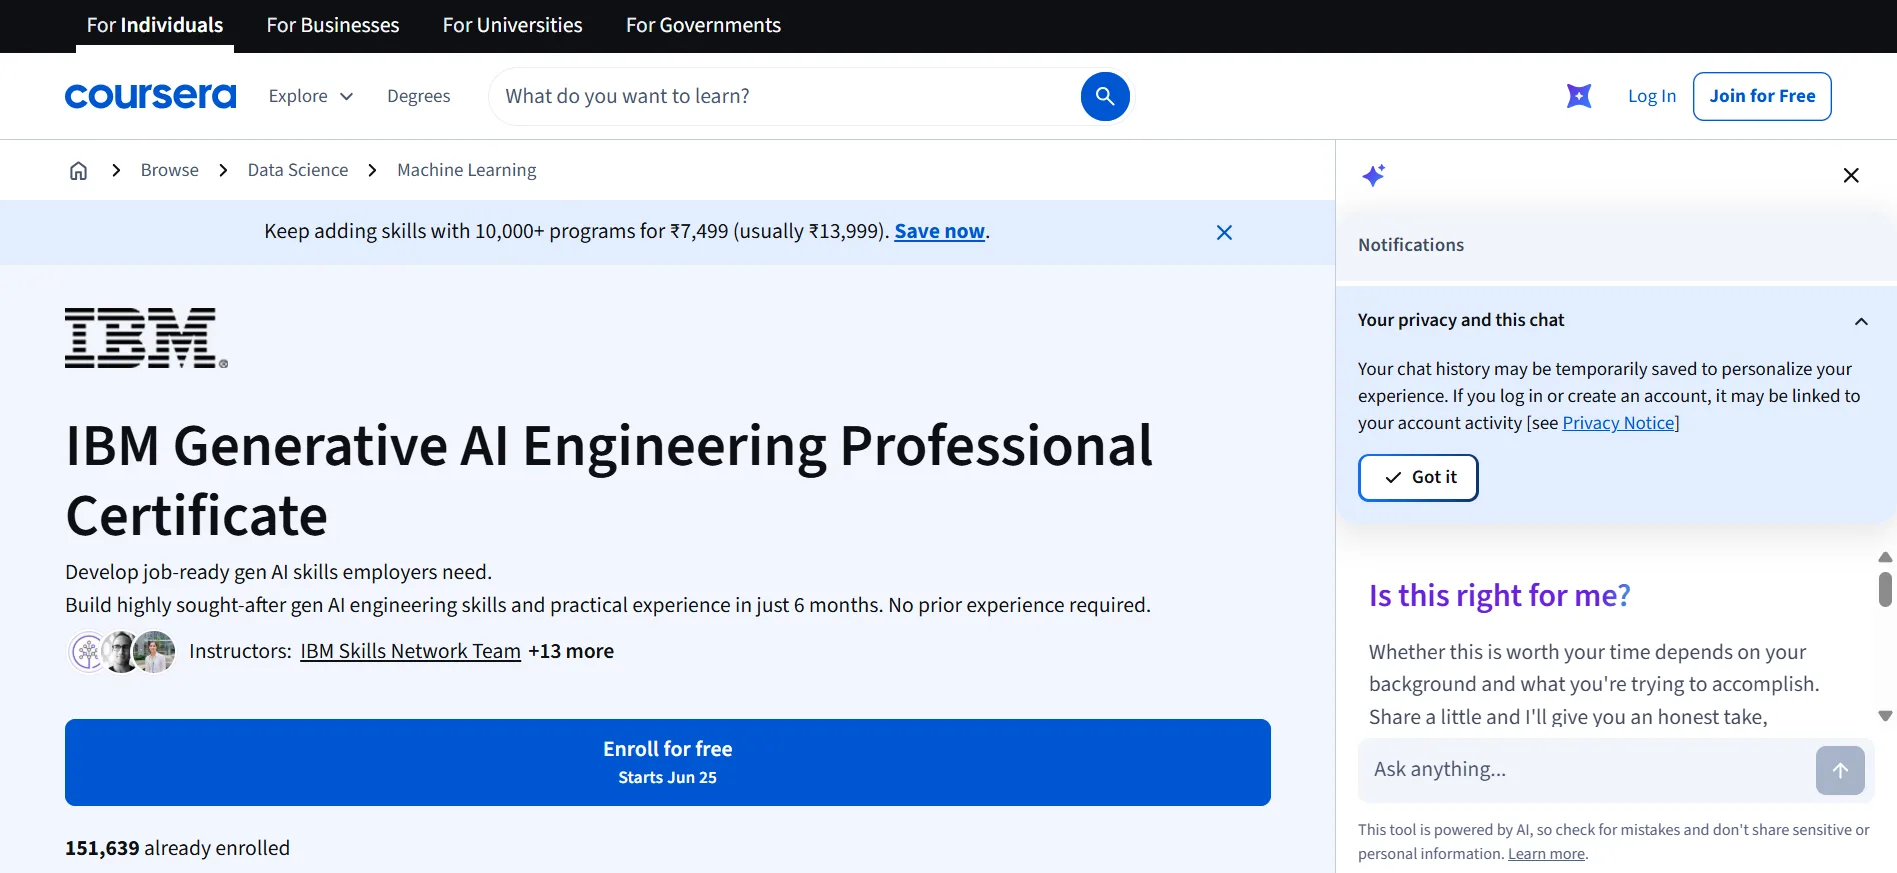
Task: Click the 'IBM Generative AI Engineering Professional Certificate' title
Action: (x=609, y=480)
